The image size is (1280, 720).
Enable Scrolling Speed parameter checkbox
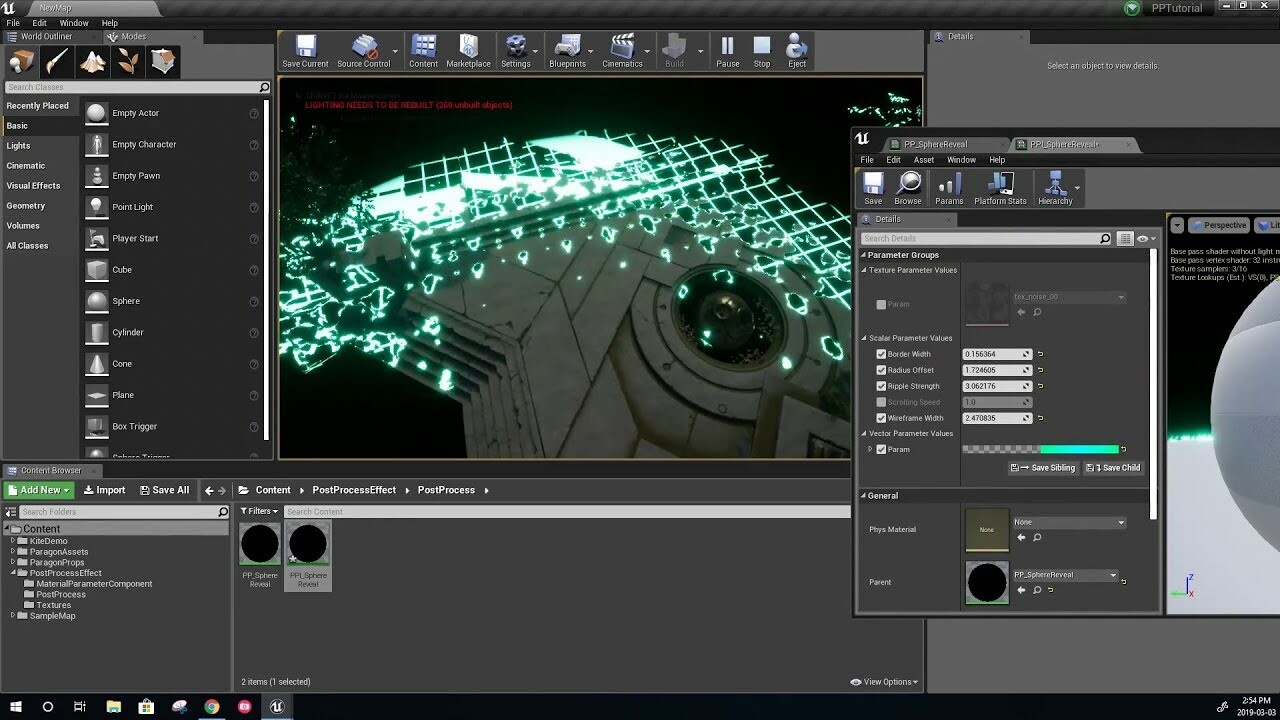coord(881,402)
